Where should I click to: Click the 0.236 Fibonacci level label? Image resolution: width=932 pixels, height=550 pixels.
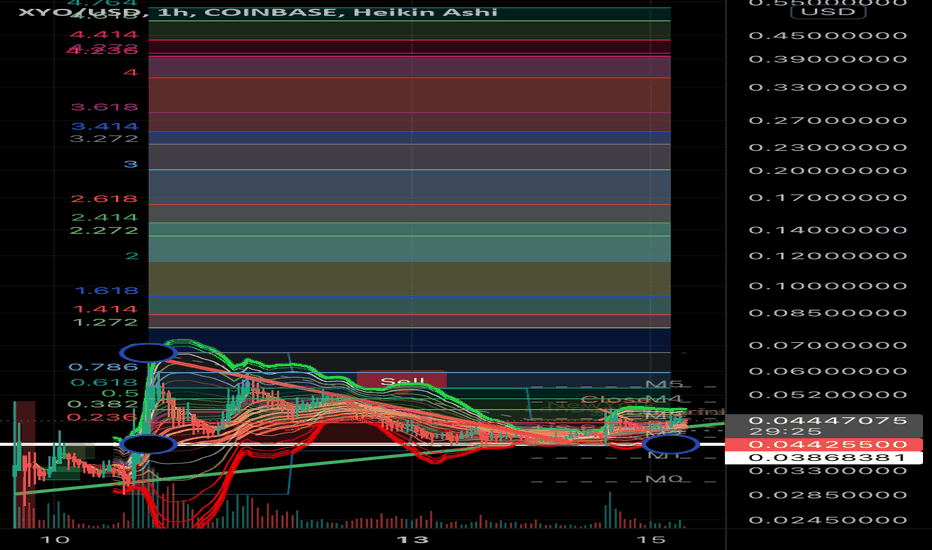103,417
